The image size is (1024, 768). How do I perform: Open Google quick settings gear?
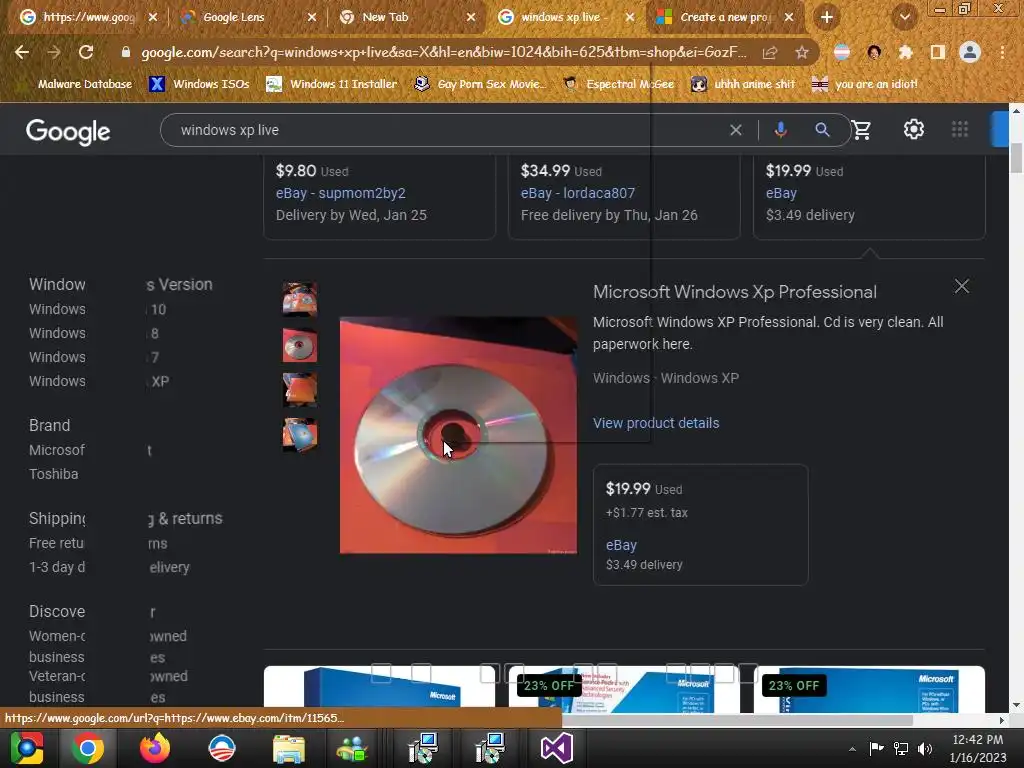point(914,129)
